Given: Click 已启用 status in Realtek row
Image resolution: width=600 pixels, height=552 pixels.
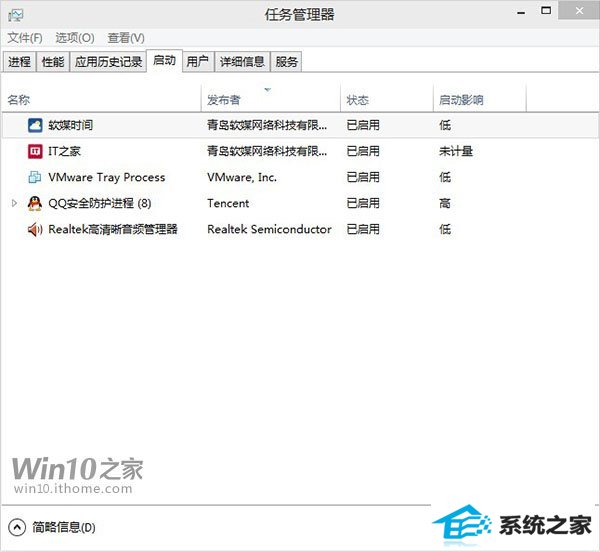Looking at the screenshot, I should (x=363, y=229).
